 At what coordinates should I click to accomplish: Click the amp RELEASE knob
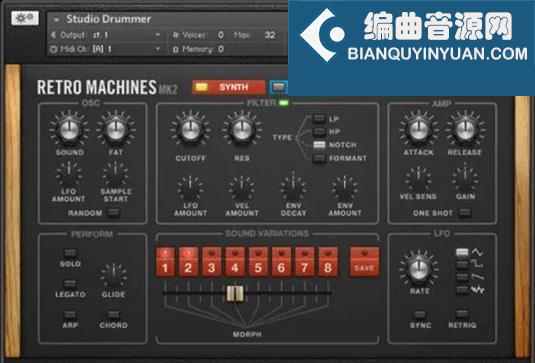465,130
